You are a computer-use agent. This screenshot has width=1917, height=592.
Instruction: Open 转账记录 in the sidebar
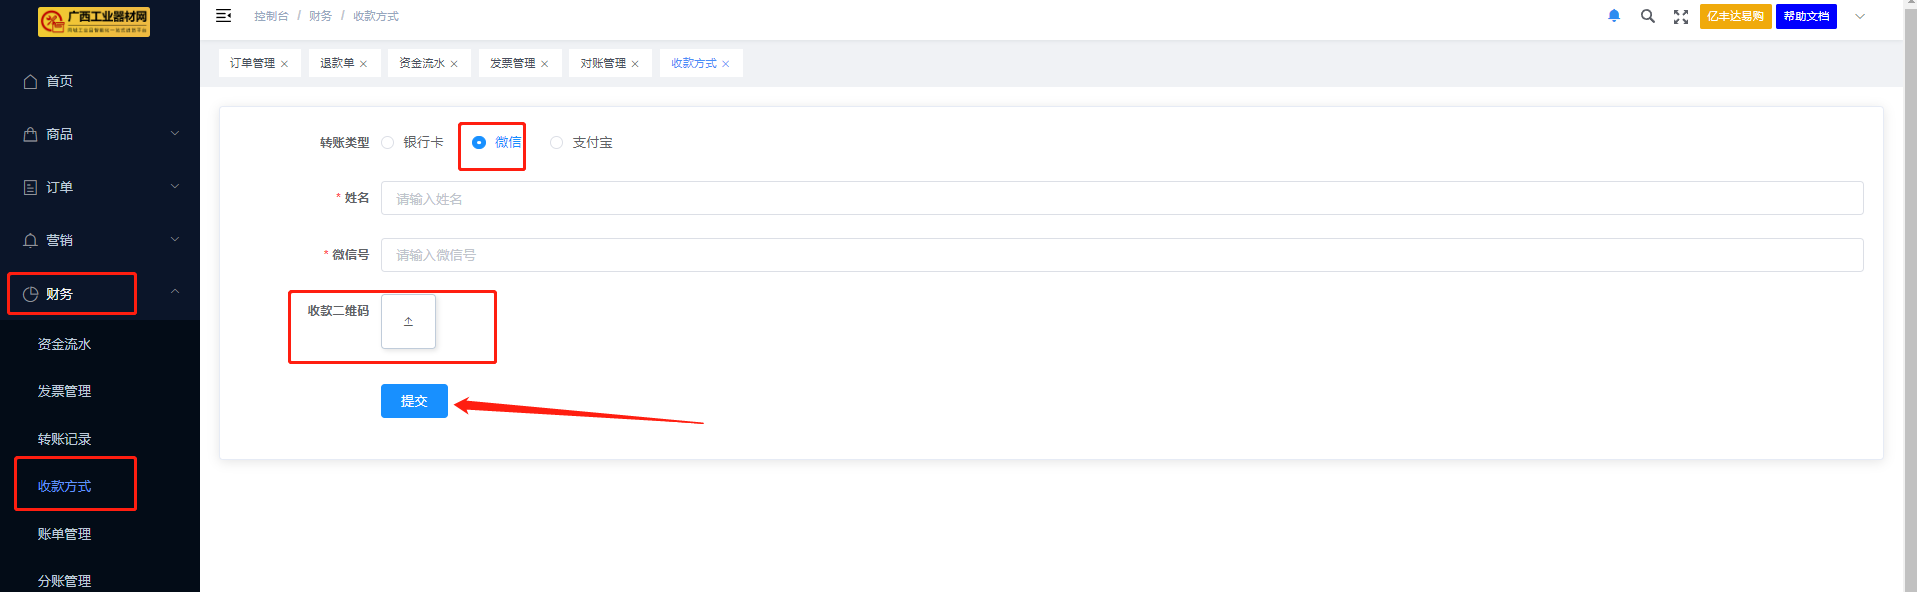(x=64, y=439)
